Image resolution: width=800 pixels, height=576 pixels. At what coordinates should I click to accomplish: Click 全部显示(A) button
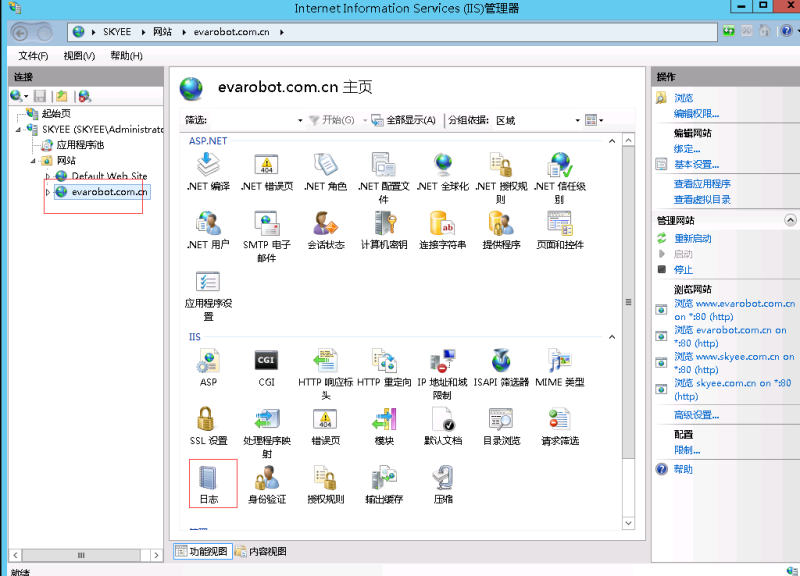click(404, 120)
